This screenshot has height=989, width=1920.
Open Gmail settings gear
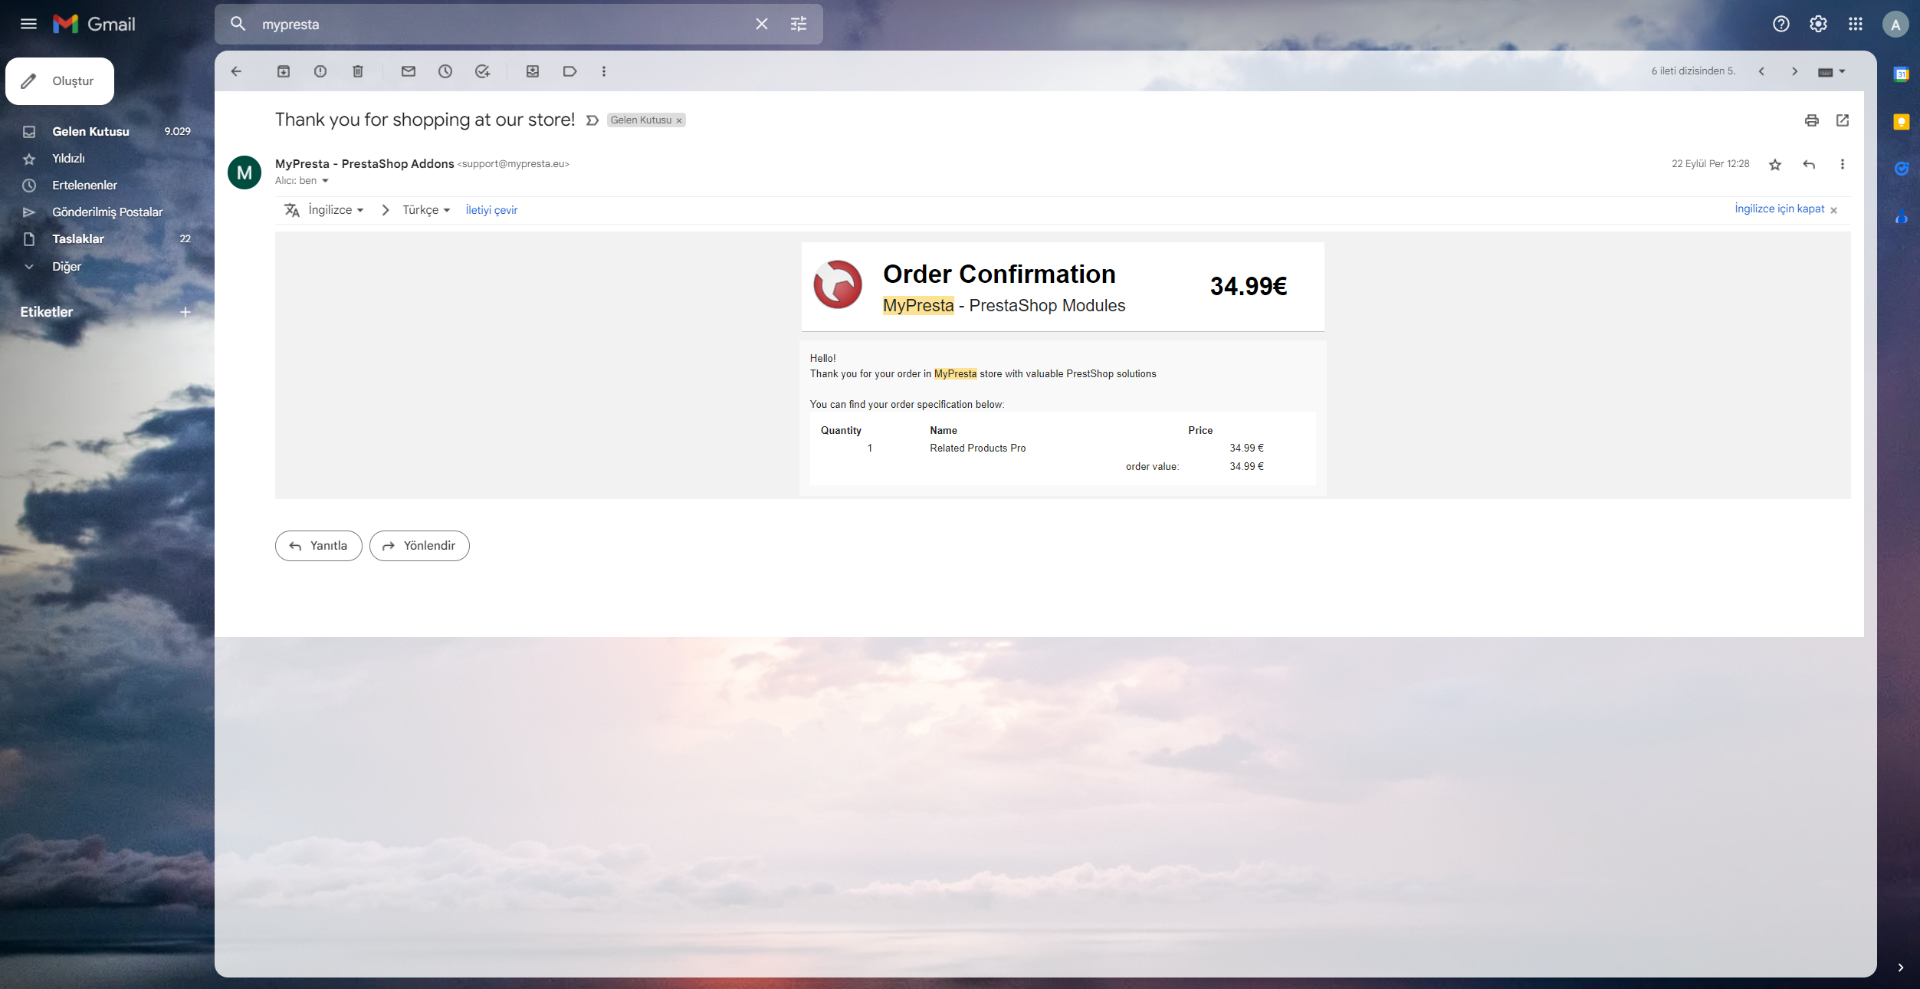tap(1818, 24)
